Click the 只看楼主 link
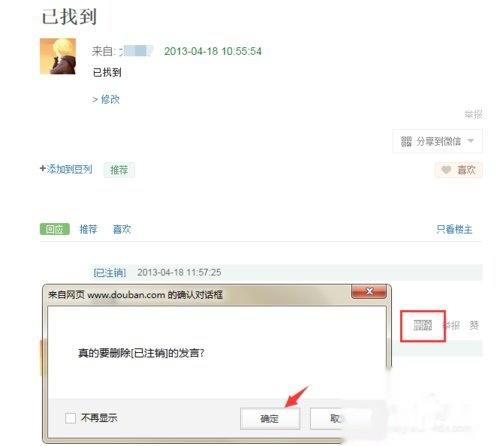Screen dimensions: 500x446 coord(454,229)
